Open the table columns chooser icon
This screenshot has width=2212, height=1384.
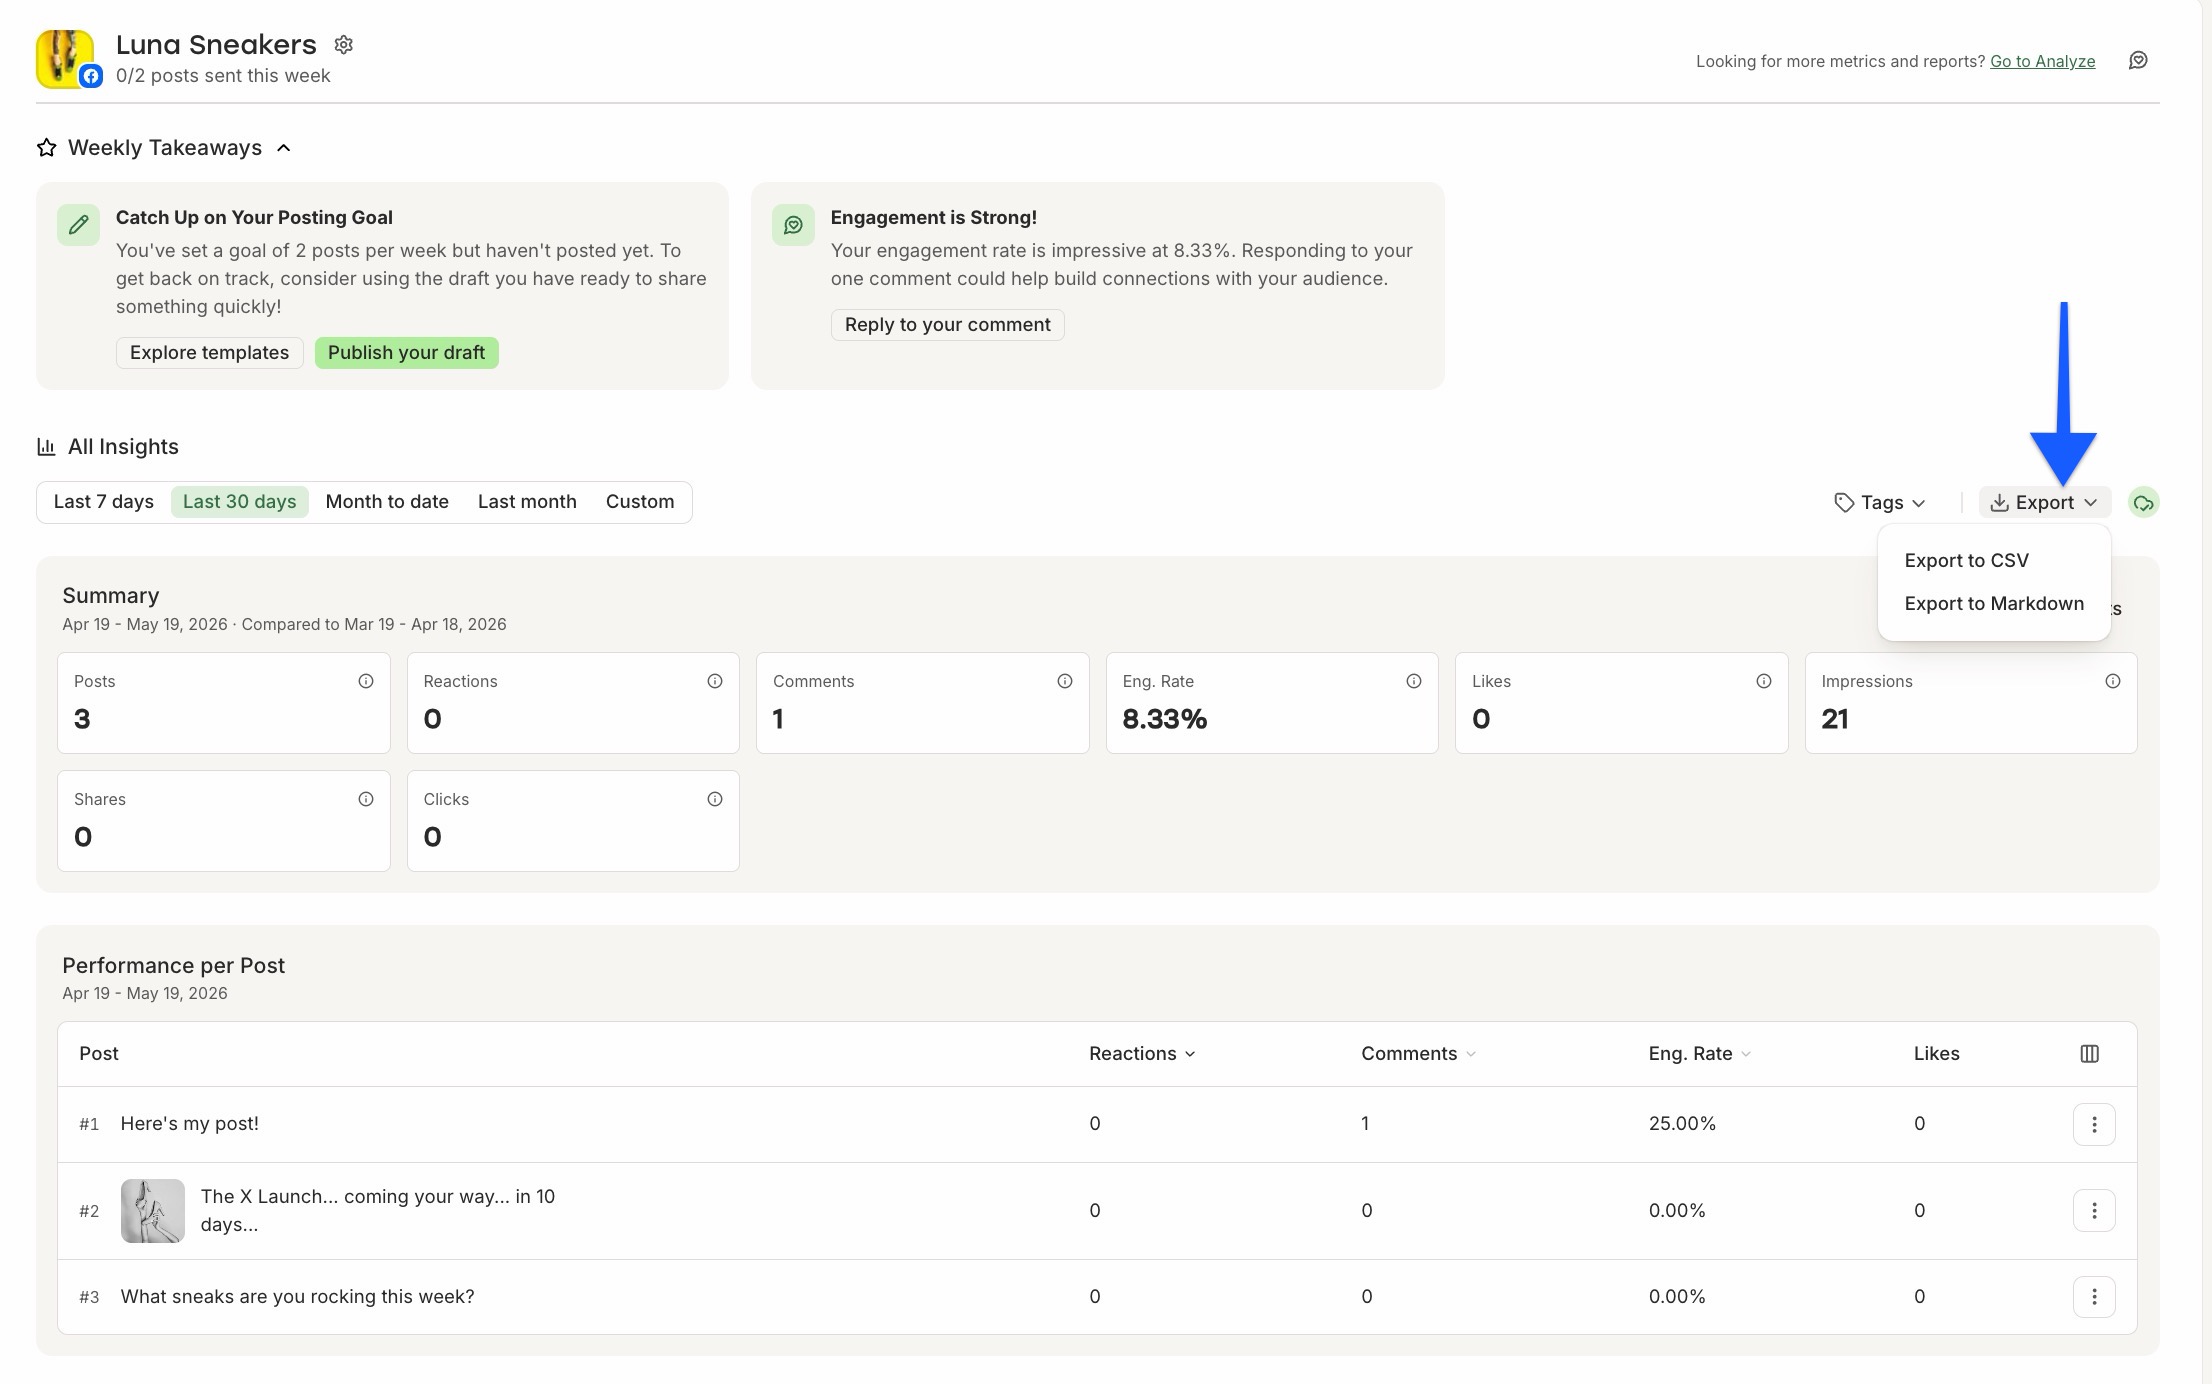[x=2089, y=1054]
